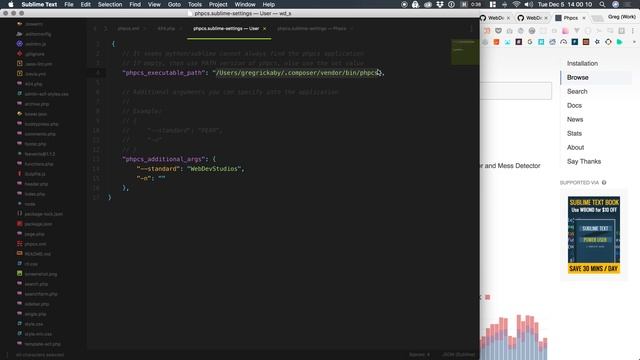Open functions.php in the sidebar
This screenshot has width=640, height=360.
point(39,164)
